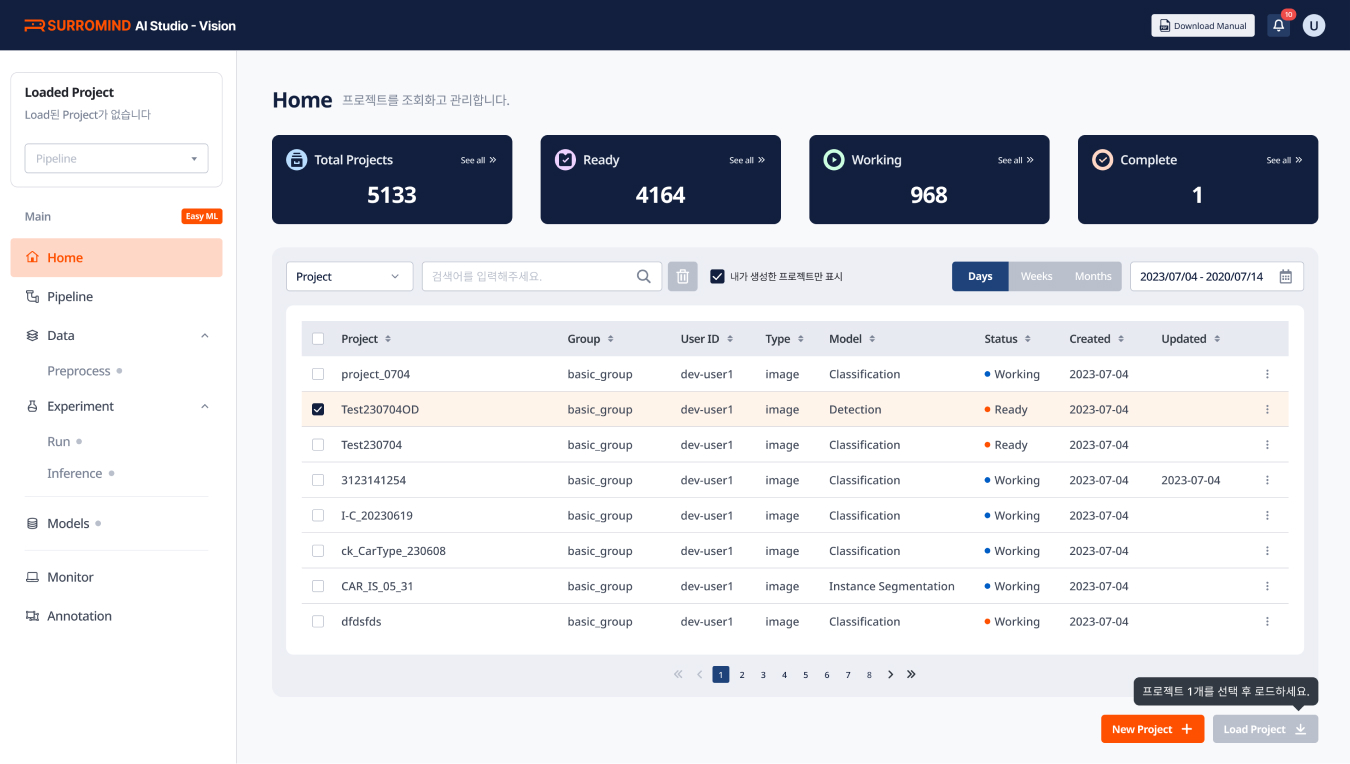Toggle the 내가 생성한 프로젝트만 표시 checkbox

pos(717,277)
